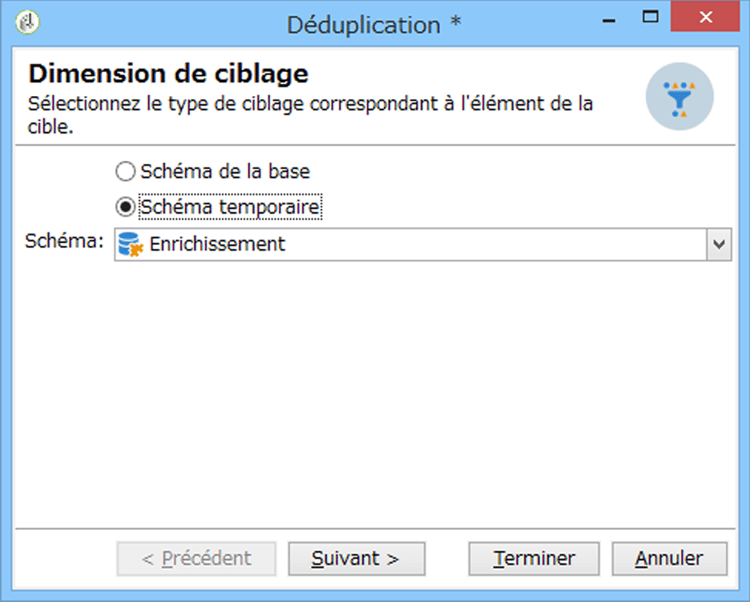This screenshot has height=602, width=750.
Task: Click the Schéma: field label
Action: [x=64, y=241]
